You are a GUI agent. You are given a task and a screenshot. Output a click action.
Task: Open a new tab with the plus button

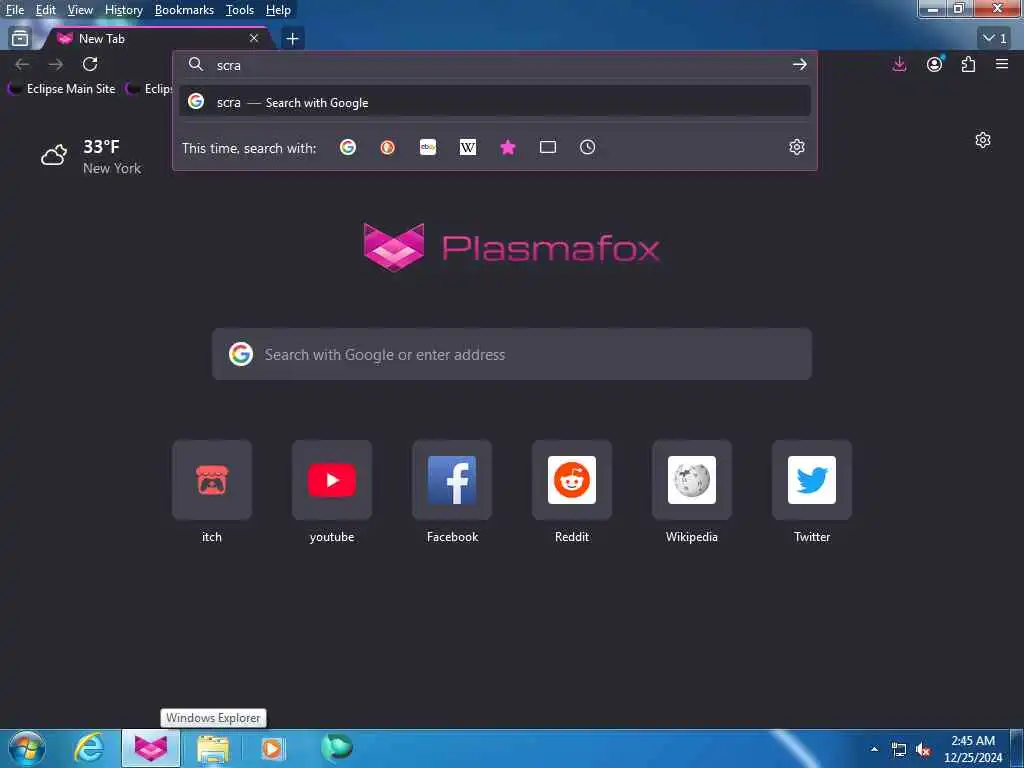[292, 39]
